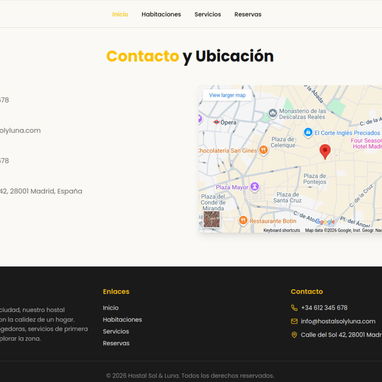Click the red location pin on map
This screenshot has height=382, width=382.
pyautogui.click(x=325, y=152)
